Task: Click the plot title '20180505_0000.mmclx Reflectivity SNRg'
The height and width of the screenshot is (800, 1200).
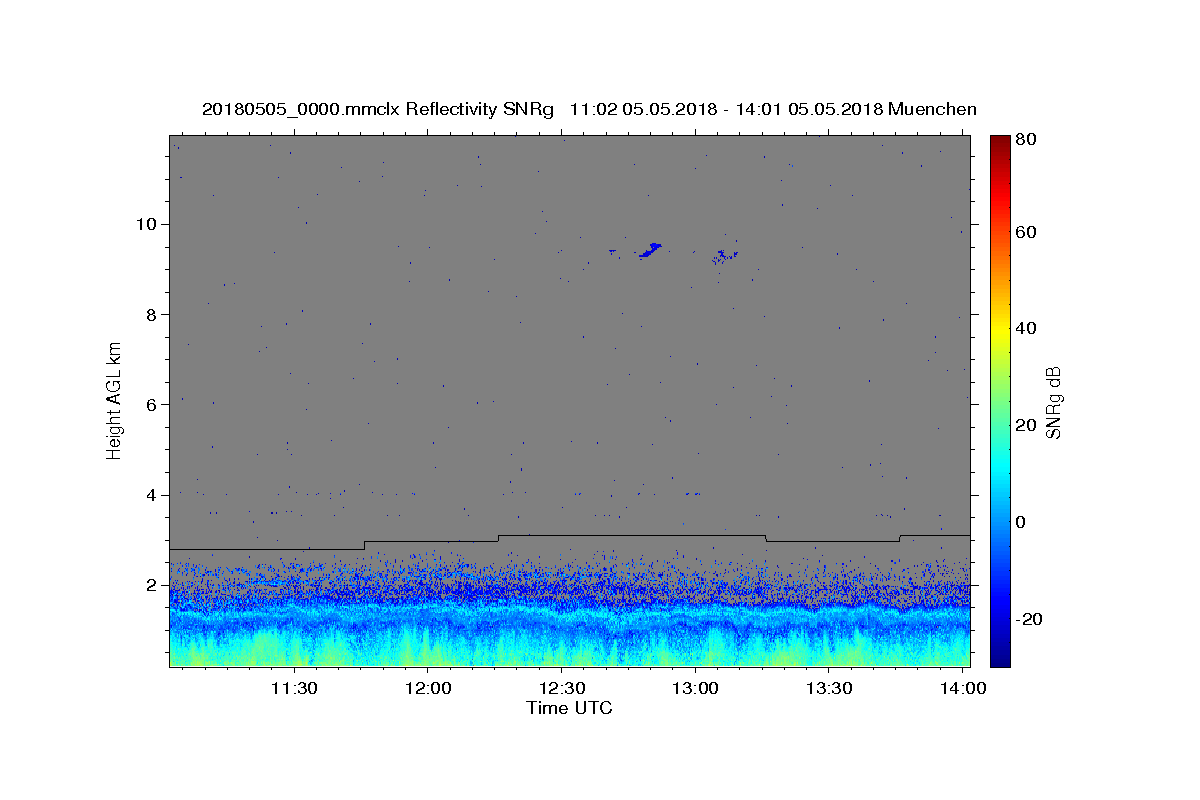Action: point(378,109)
